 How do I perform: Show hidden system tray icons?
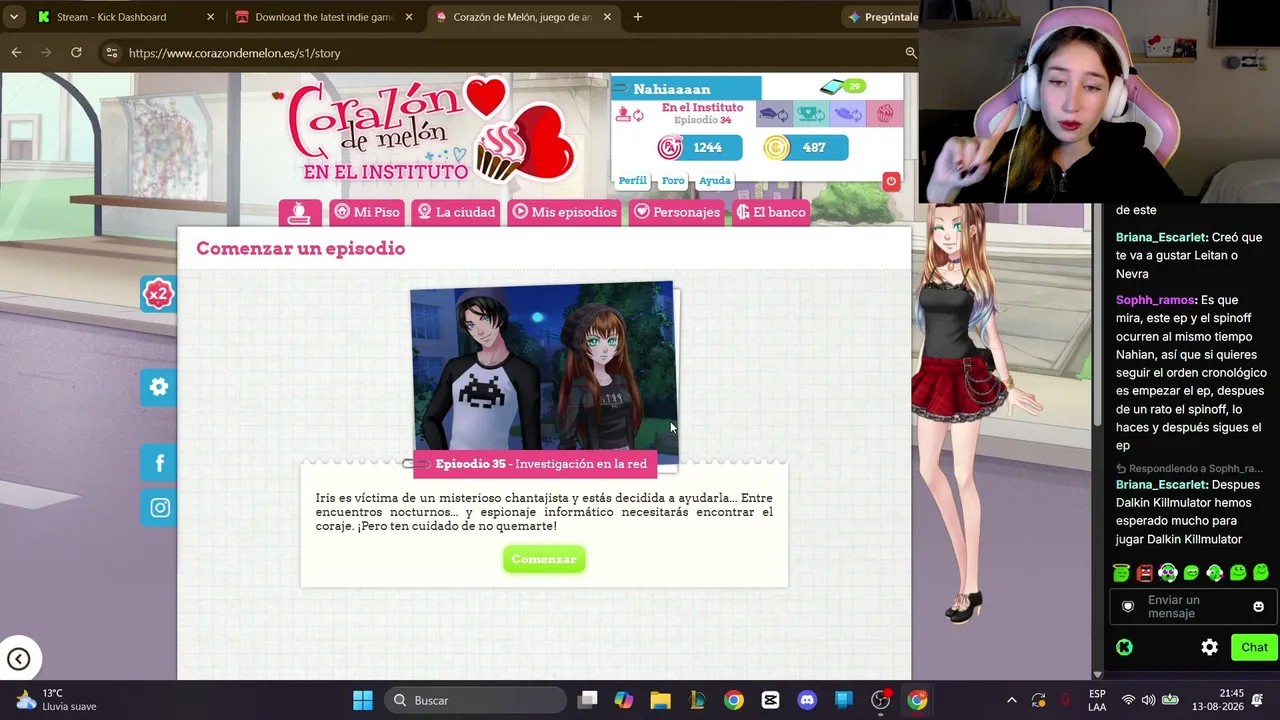pos(1011,700)
